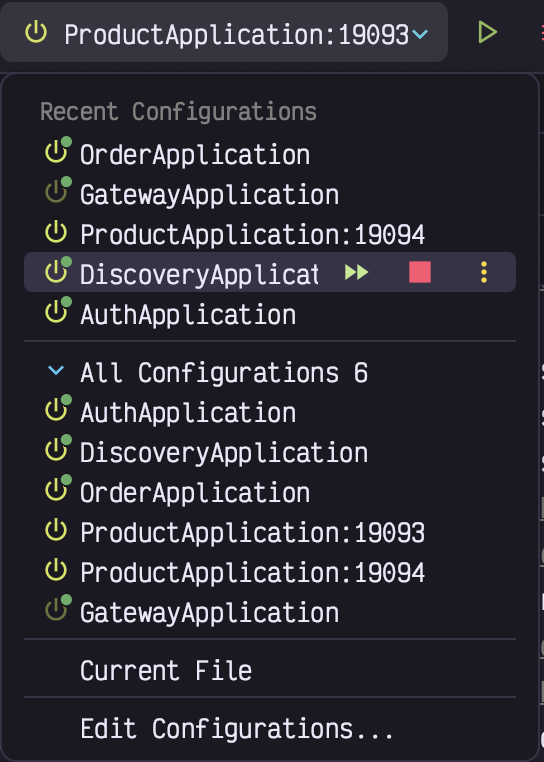Click power icon on highlighted DiscoveryApplication row
The image size is (544, 762).
coord(58,270)
